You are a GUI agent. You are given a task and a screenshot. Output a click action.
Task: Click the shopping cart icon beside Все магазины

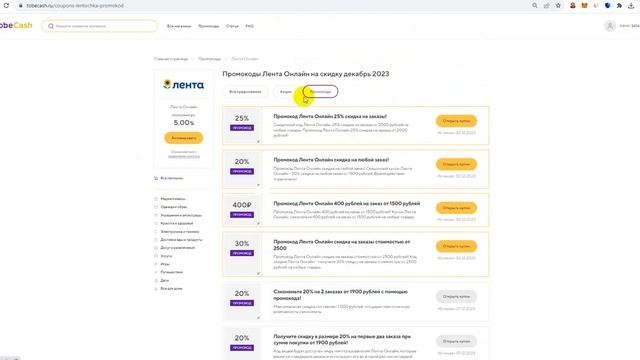(x=156, y=178)
